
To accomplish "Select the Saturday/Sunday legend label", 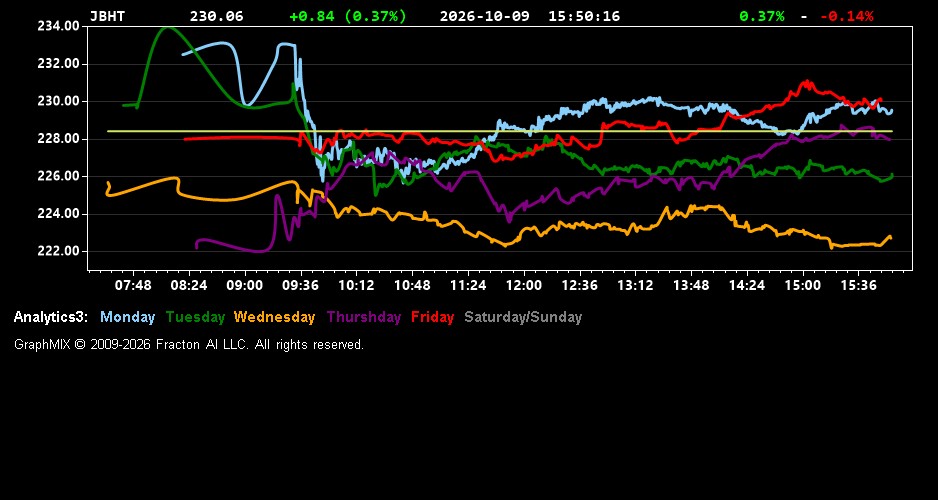I will tap(523, 317).
